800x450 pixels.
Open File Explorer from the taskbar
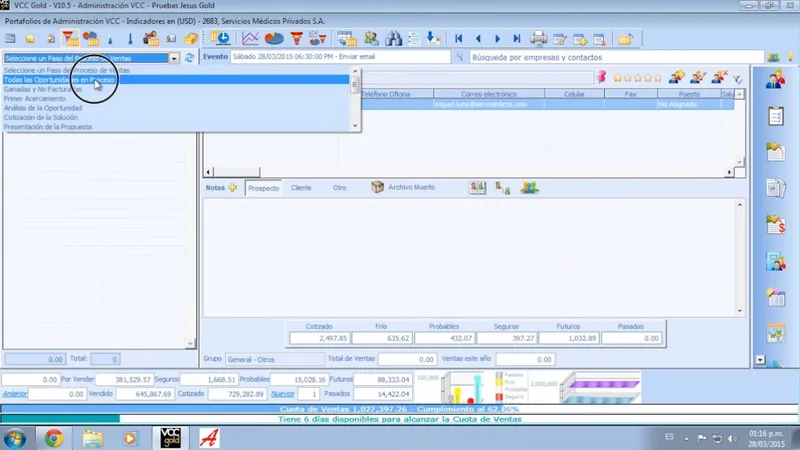point(92,438)
